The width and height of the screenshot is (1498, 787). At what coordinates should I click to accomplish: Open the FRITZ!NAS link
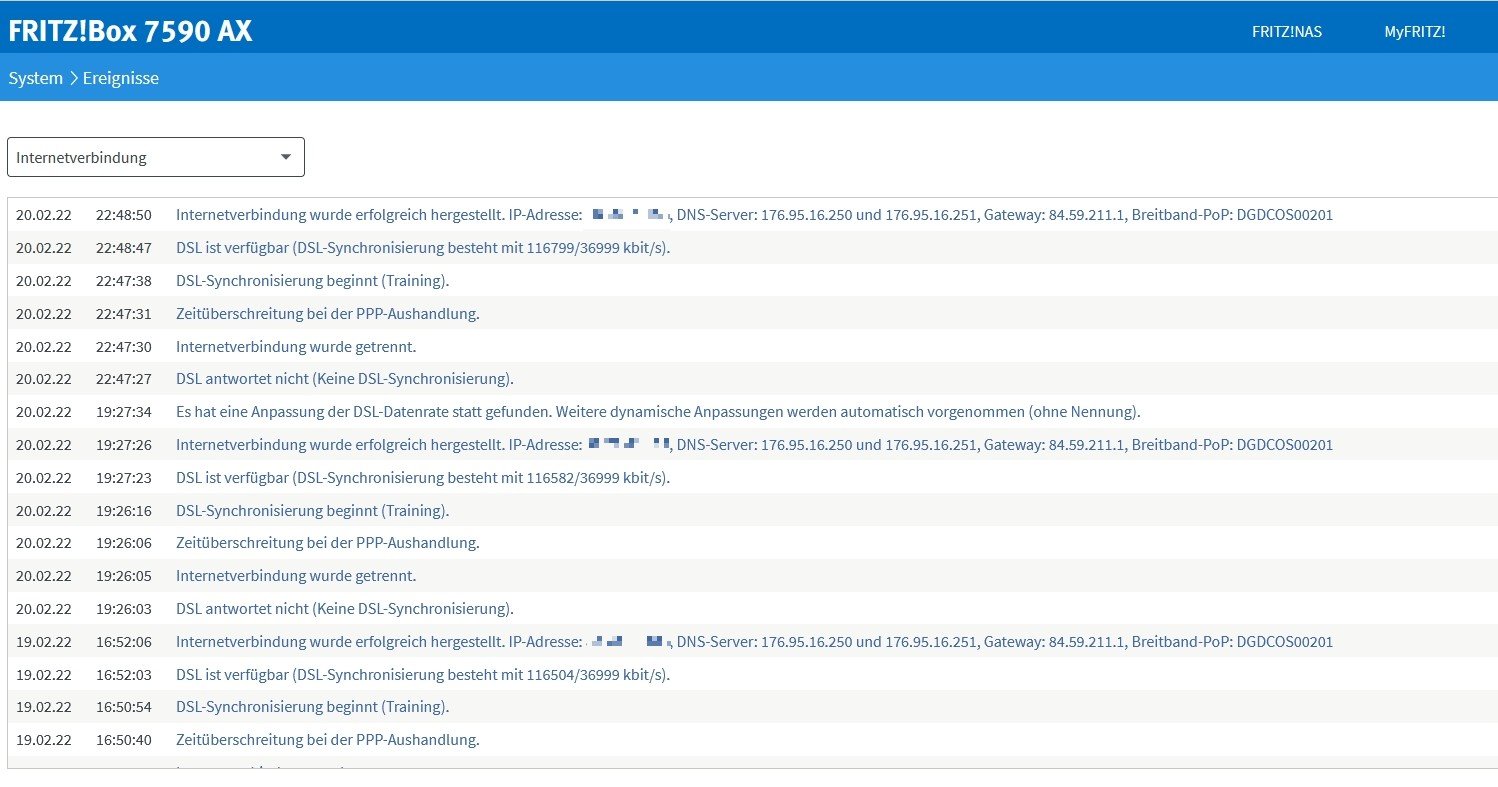point(1286,32)
